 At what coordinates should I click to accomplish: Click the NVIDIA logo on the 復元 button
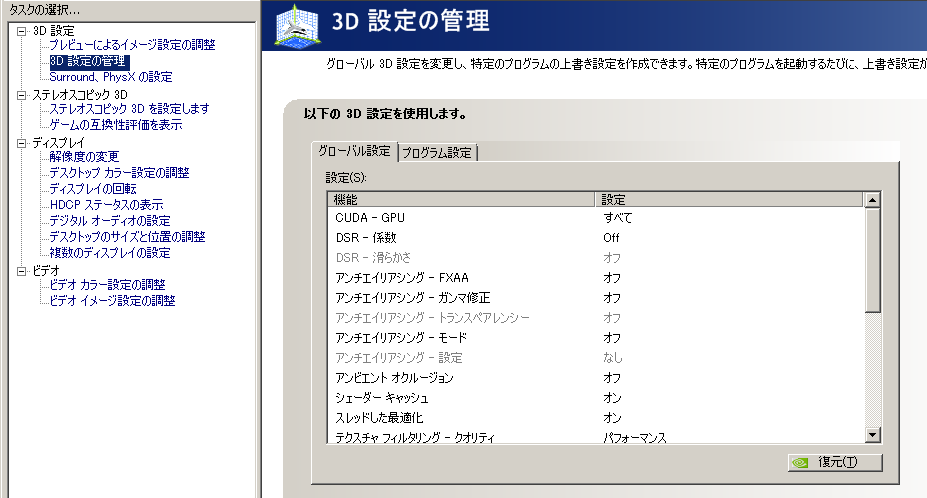pyautogui.click(x=800, y=463)
